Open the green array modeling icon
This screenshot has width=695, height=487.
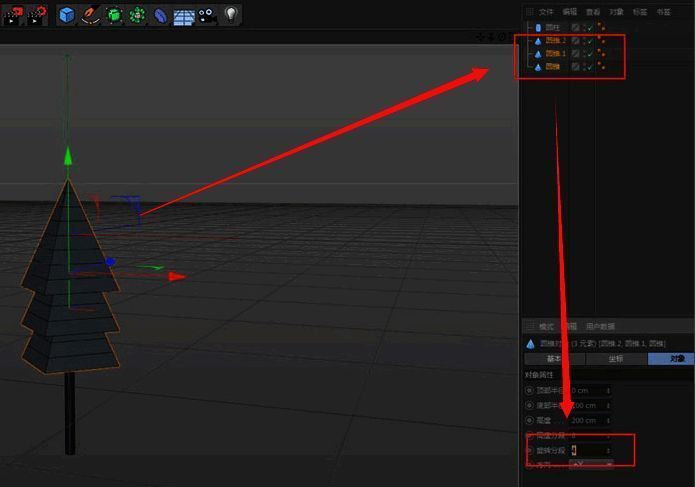pyautogui.click(x=137, y=15)
